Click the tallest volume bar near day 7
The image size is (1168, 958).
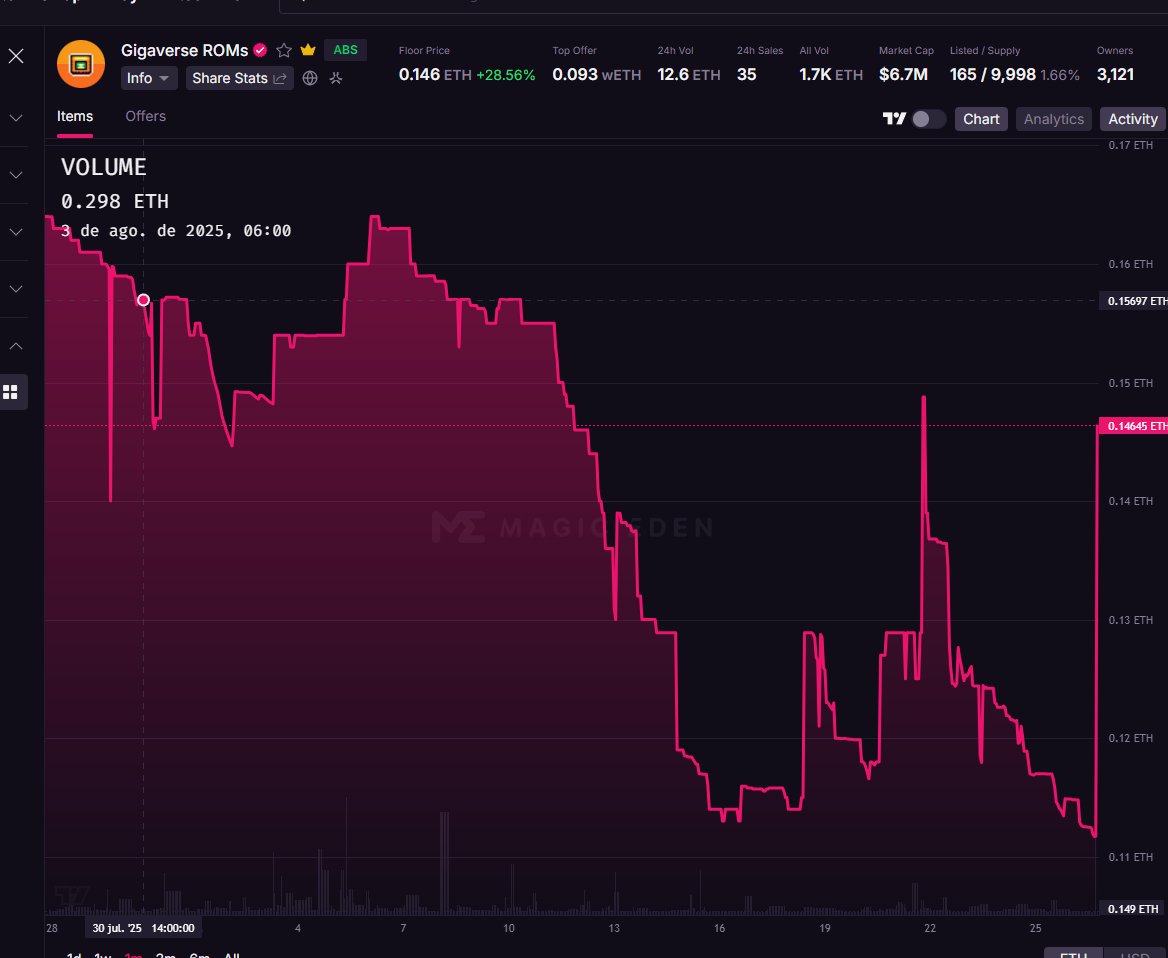coord(444,863)
